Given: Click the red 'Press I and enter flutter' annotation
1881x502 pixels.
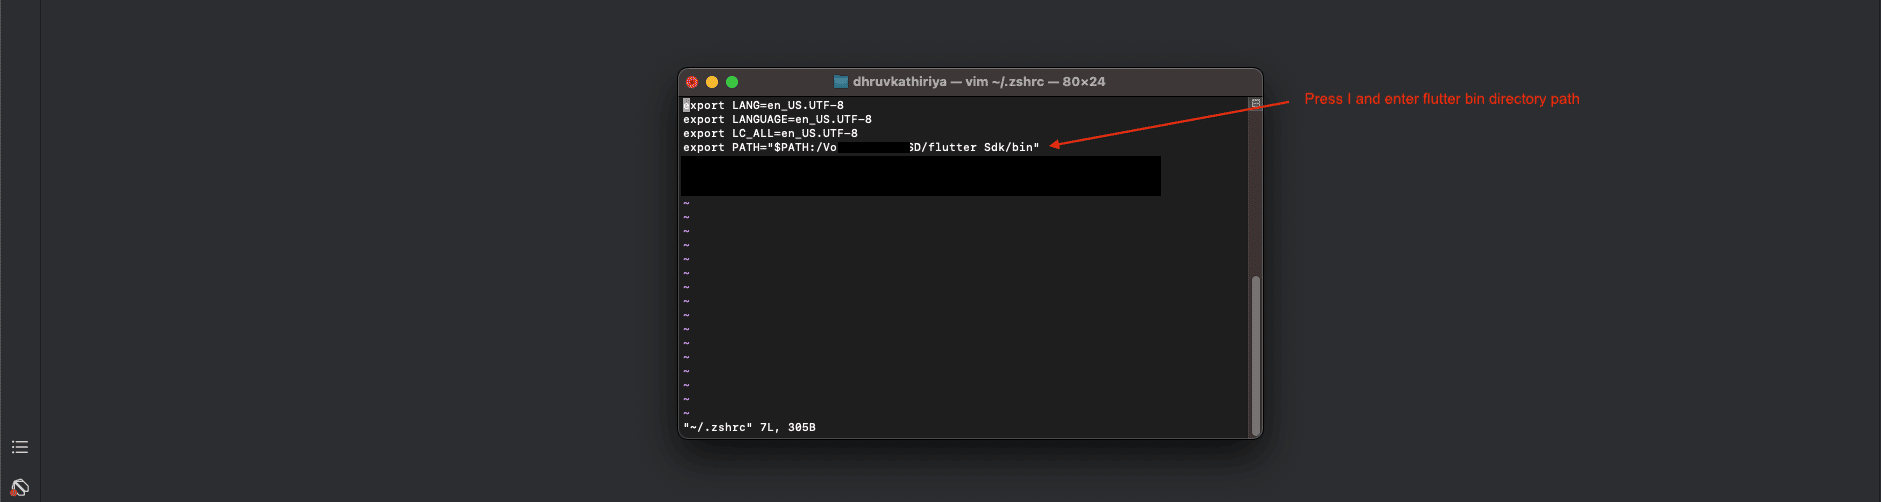Looking at the screenshot, I should pos(1441,99).
